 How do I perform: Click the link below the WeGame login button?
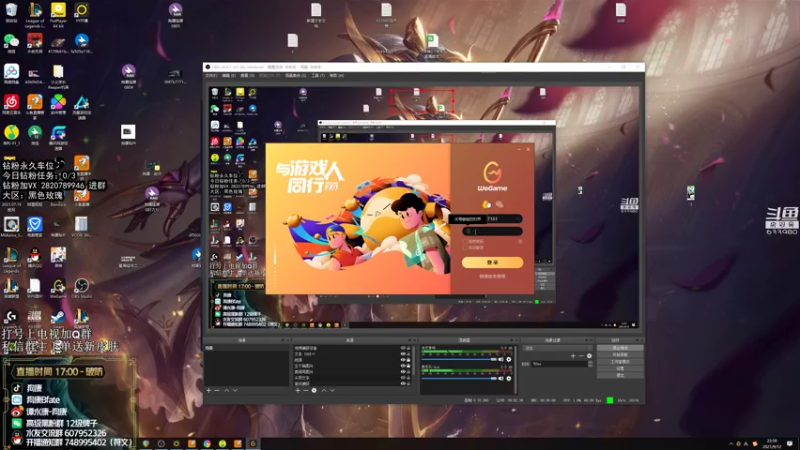[492, 276]
